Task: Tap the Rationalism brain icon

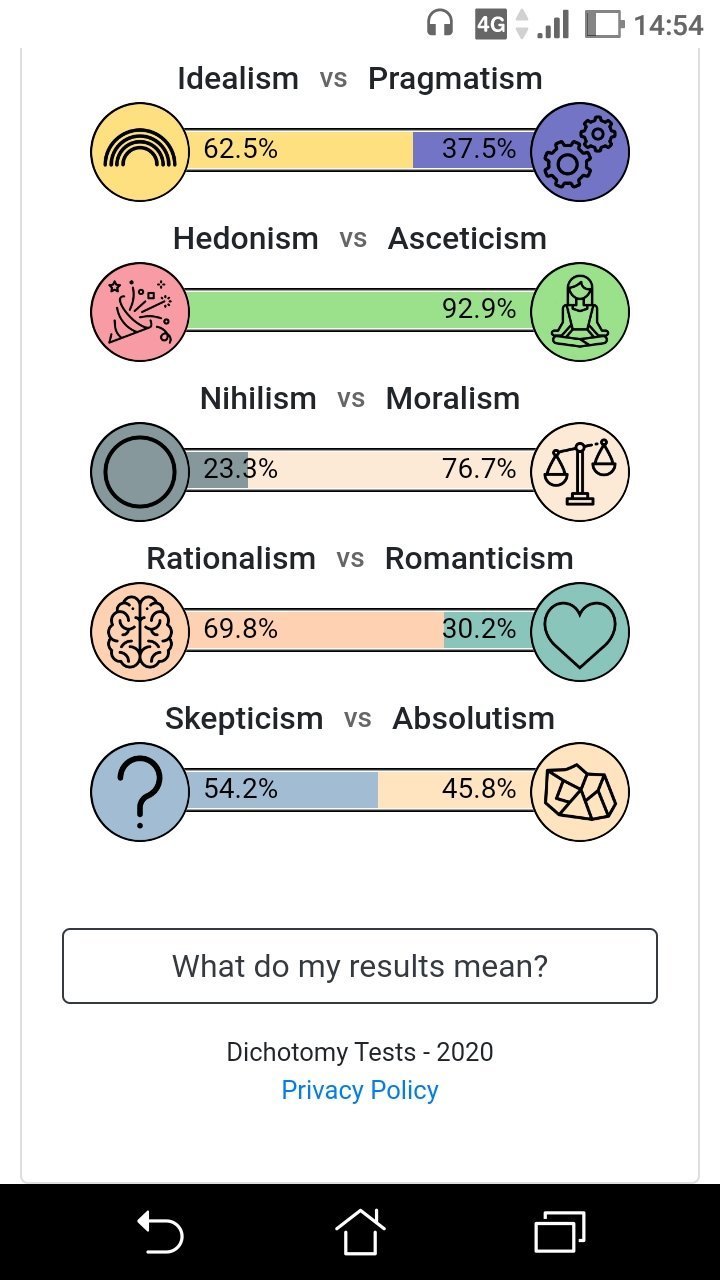Action: click(x=140, y=631)
